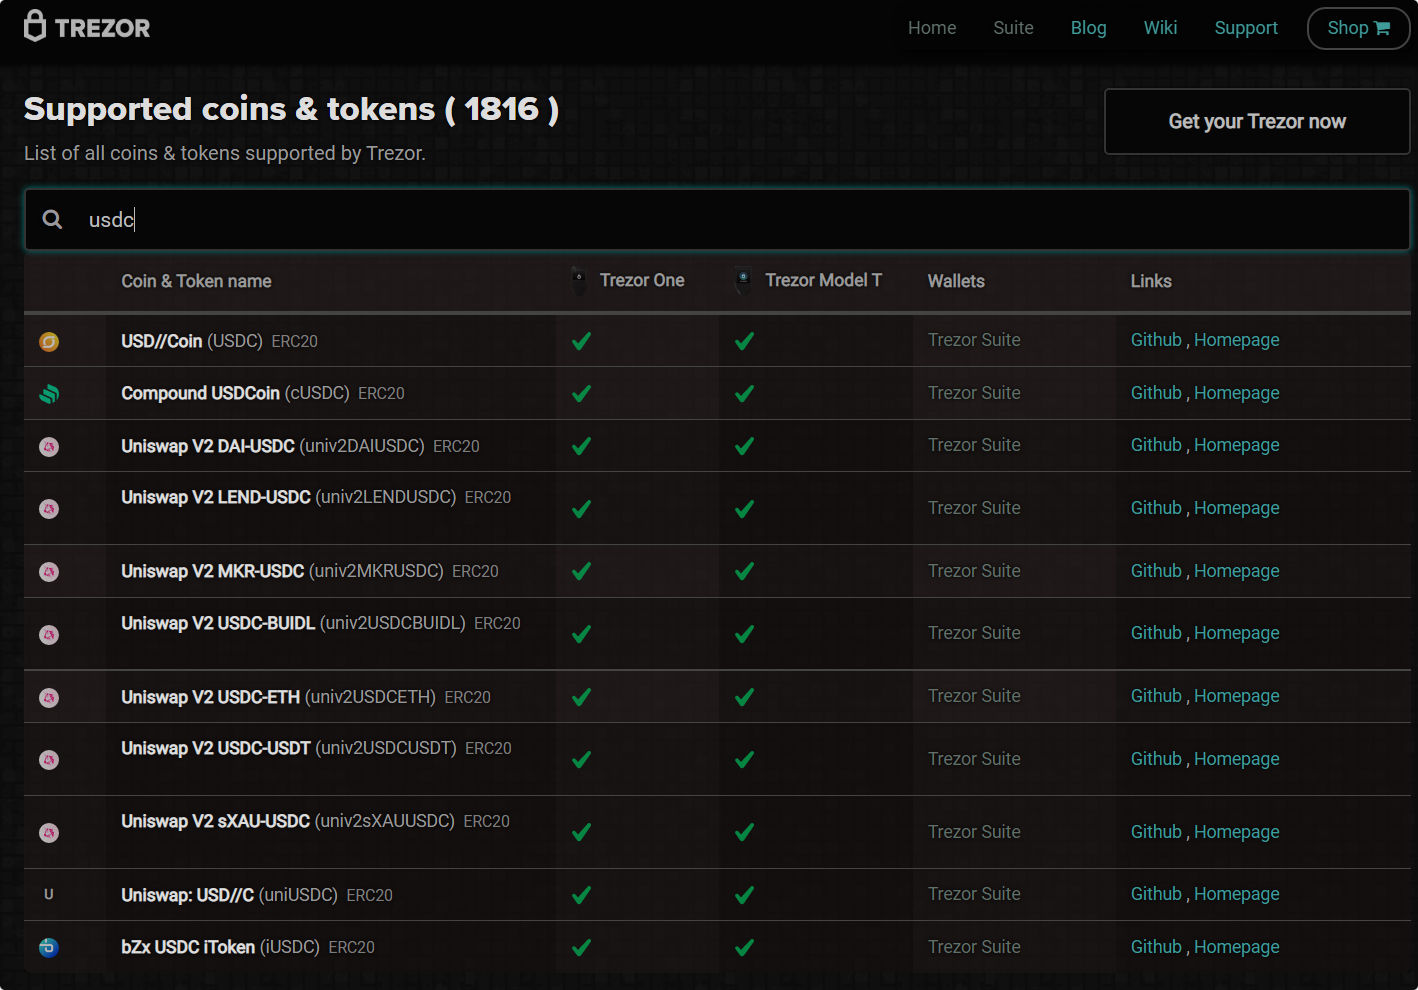
Task: Open Github link for Uniswap: USD//C
Action: 1156,894
